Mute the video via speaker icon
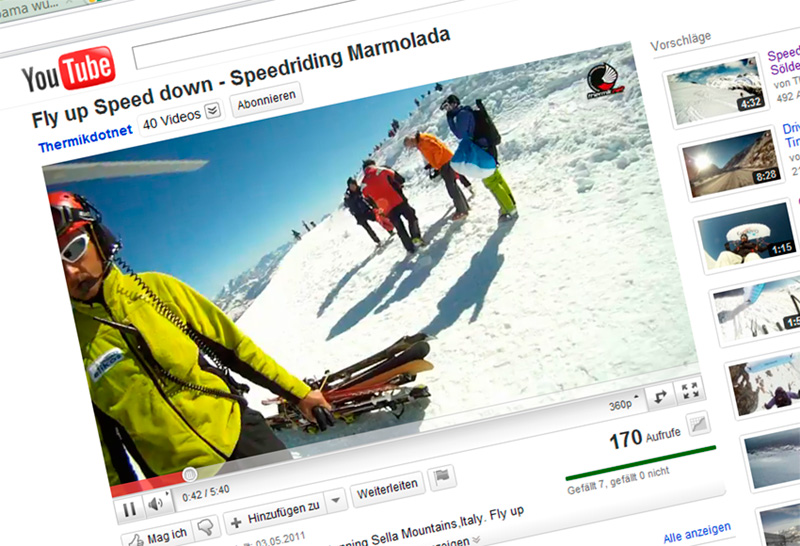The height and width of the screenshot is (546, 800). pos(157,504)
